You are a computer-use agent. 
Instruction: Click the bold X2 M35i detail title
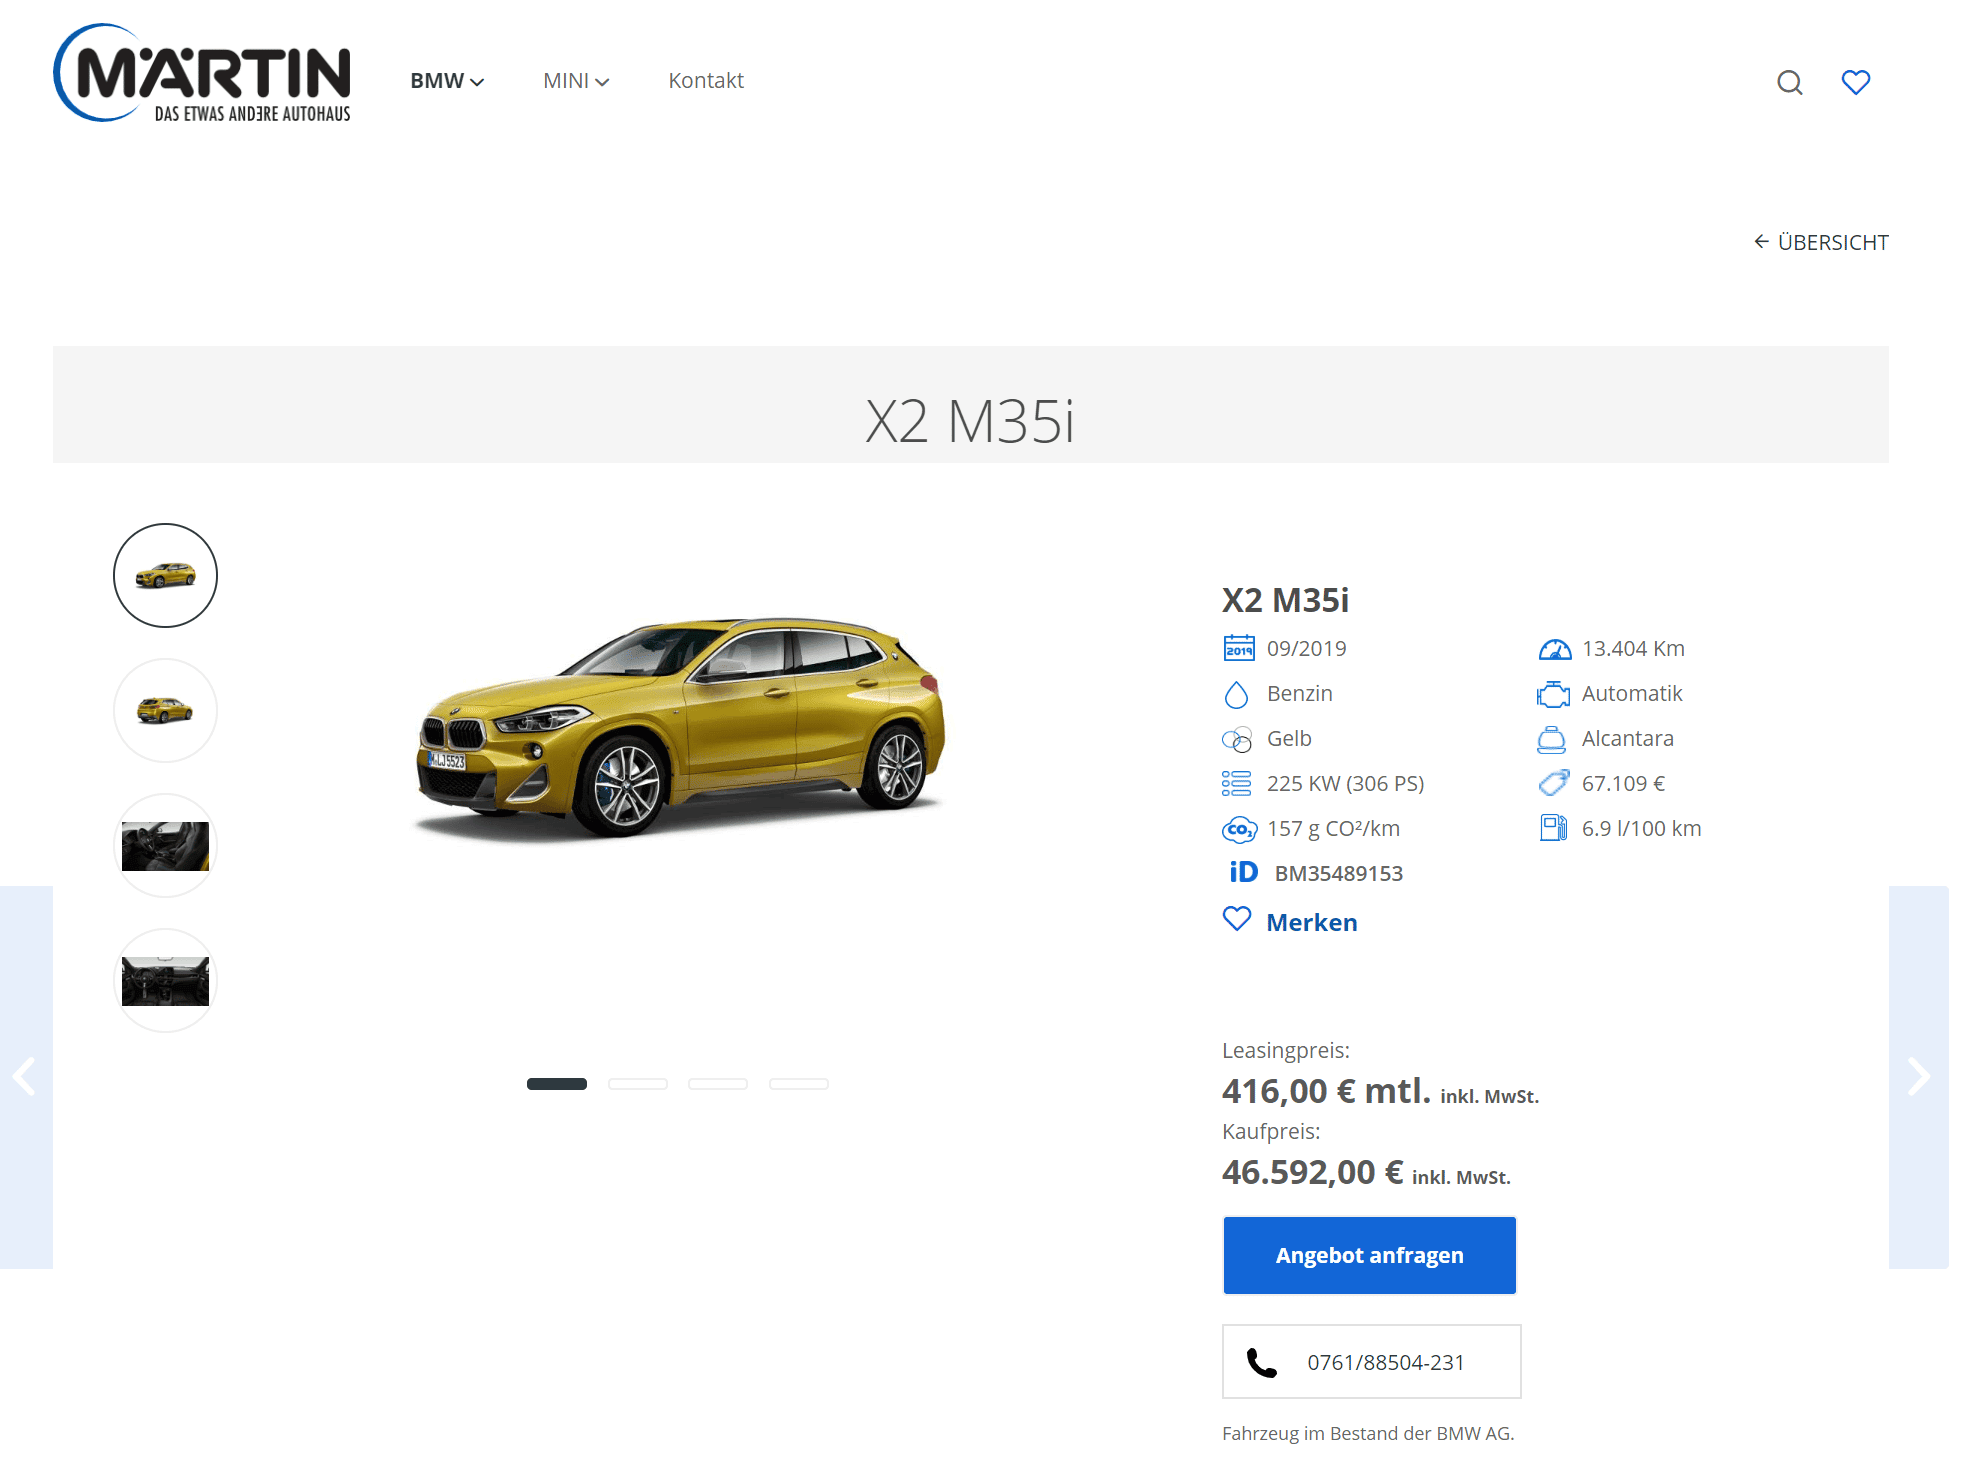pos(1285,600)
